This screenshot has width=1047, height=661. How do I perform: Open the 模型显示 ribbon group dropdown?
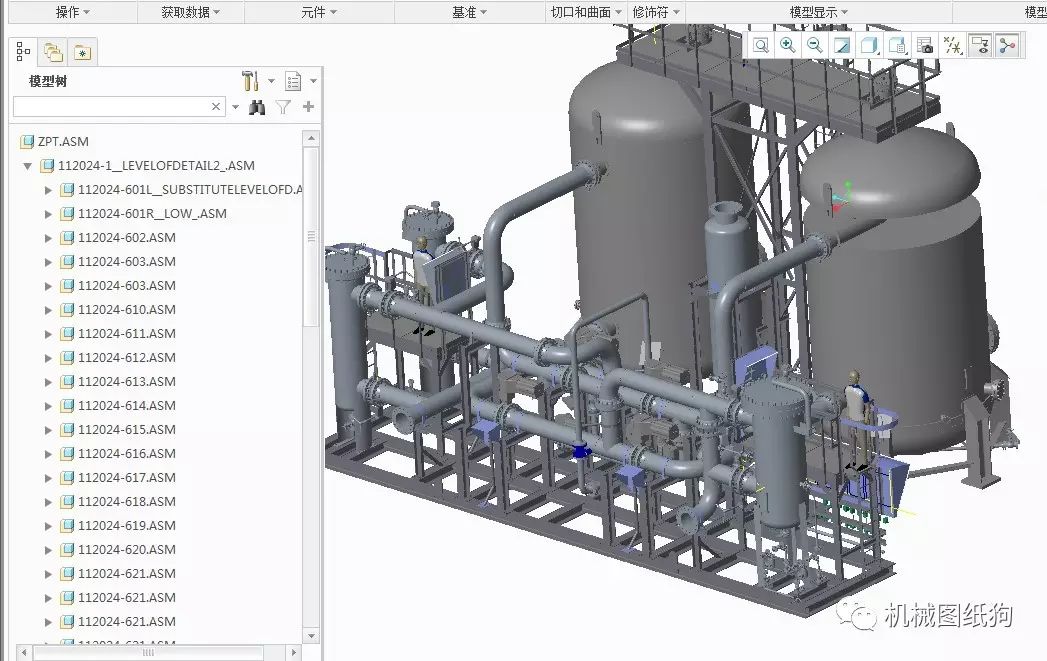819,12
